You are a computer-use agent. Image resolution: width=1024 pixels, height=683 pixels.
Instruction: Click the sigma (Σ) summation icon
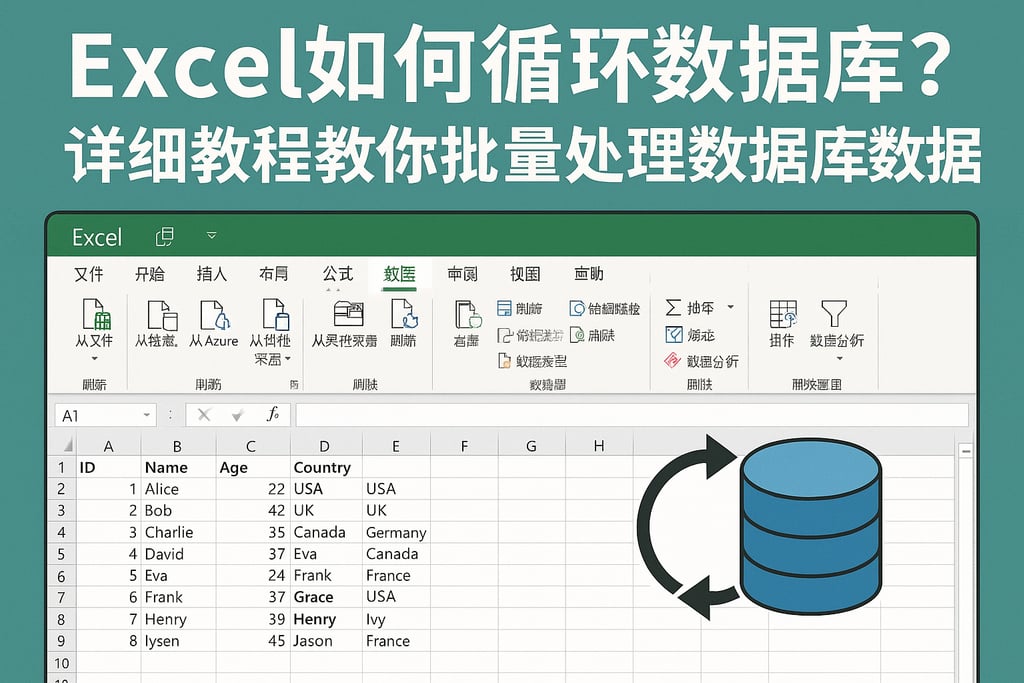pos(673,307)
